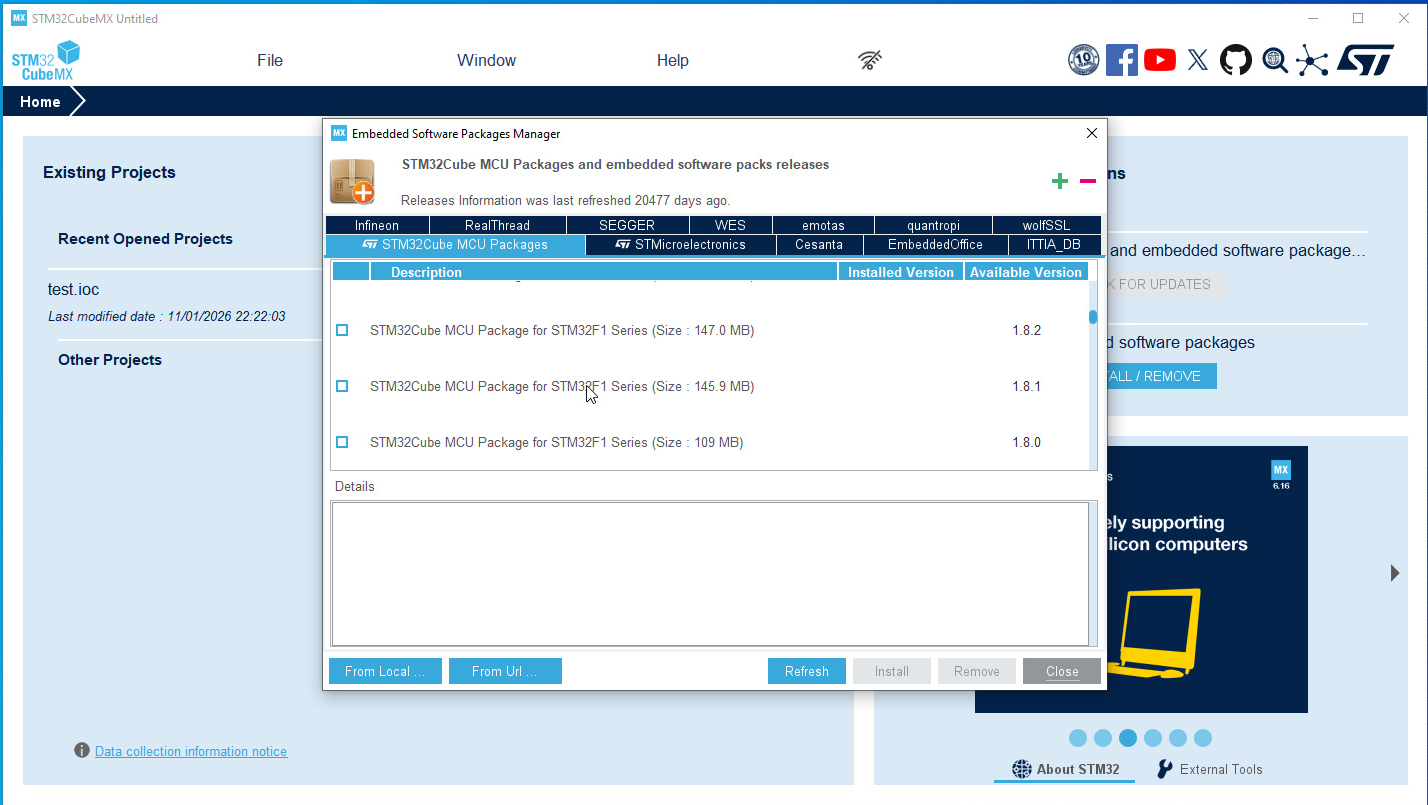Click the MX app icon in the main title bar
The height and width of the screenshot is (805, 1428).
[19, 18]
